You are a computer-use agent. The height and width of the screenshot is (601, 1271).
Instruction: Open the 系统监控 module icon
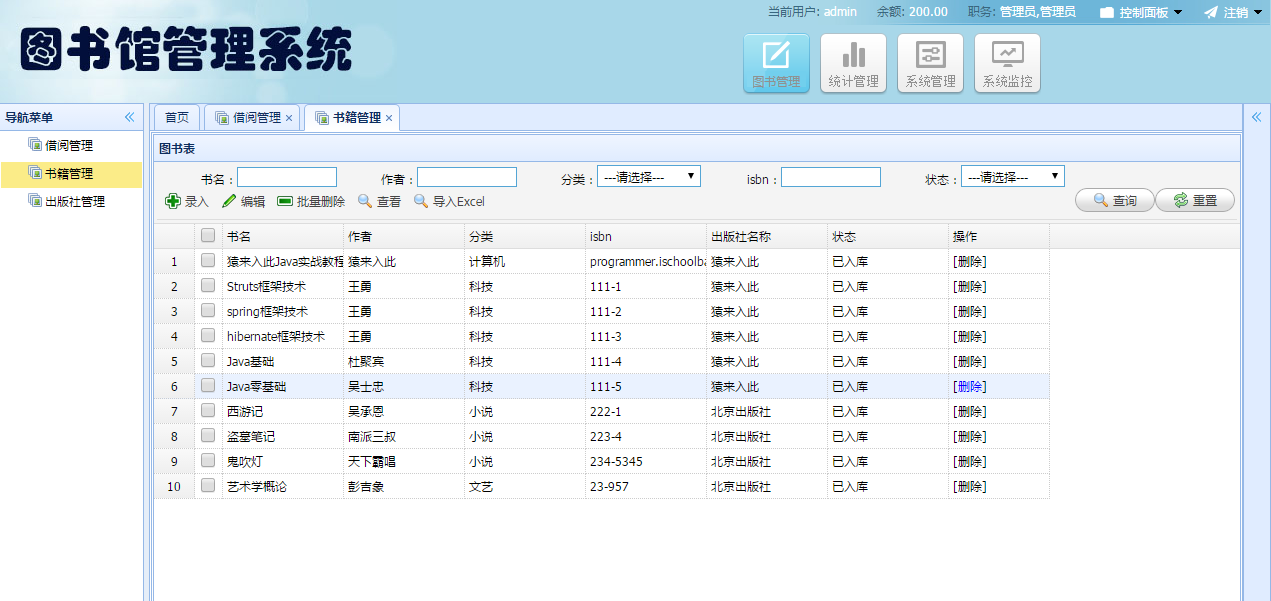1006,62
